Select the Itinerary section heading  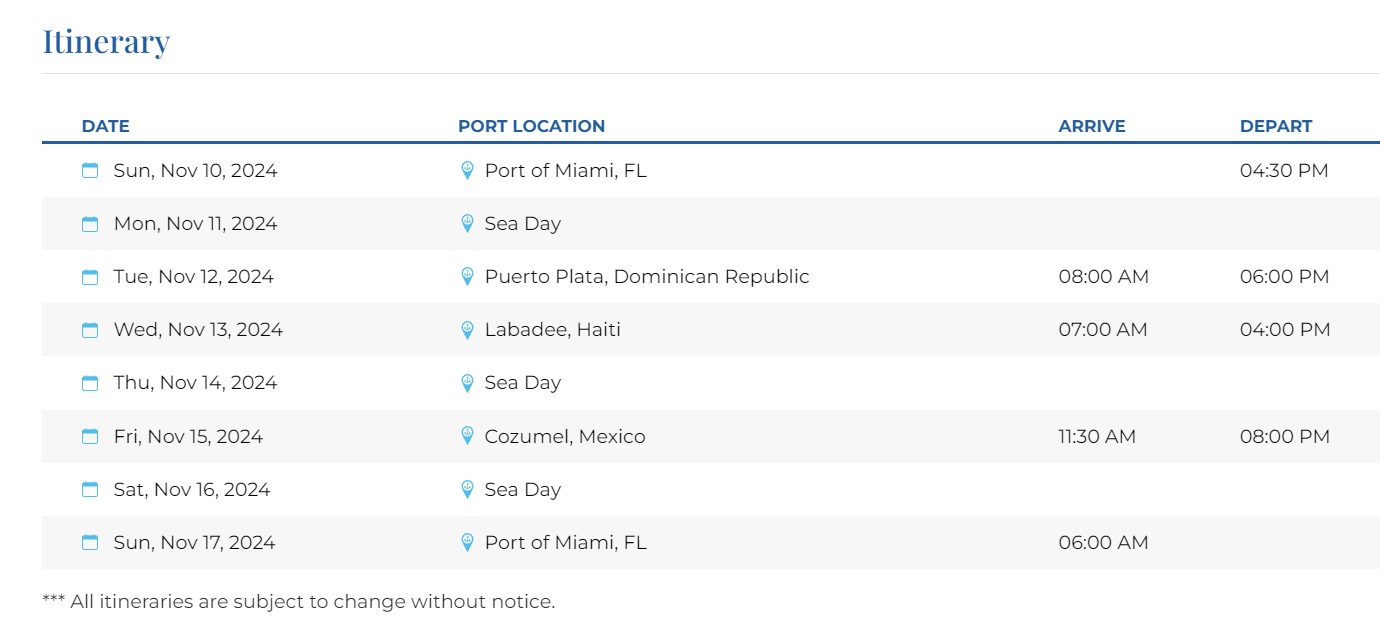[106, 42]
